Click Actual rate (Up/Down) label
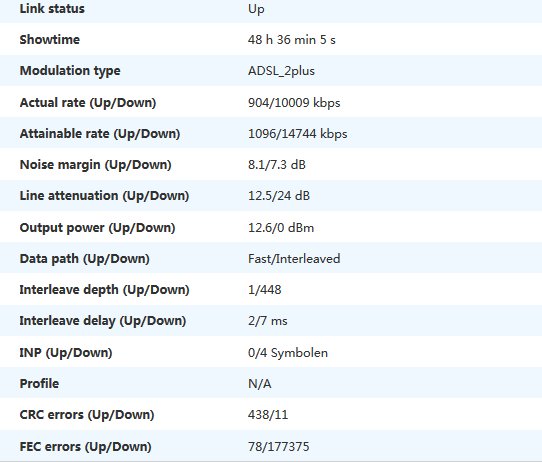This screenshot has width=542, height=462. 88,103
